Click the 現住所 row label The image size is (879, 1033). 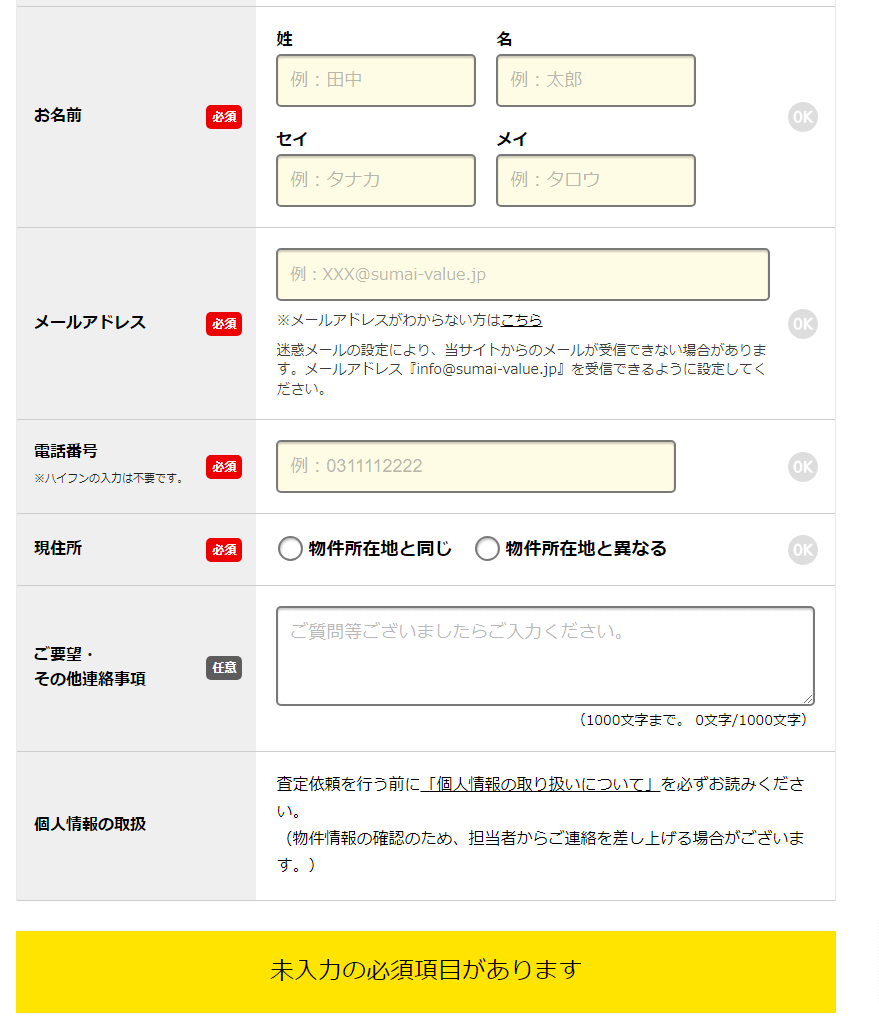(x=58, y=548)
